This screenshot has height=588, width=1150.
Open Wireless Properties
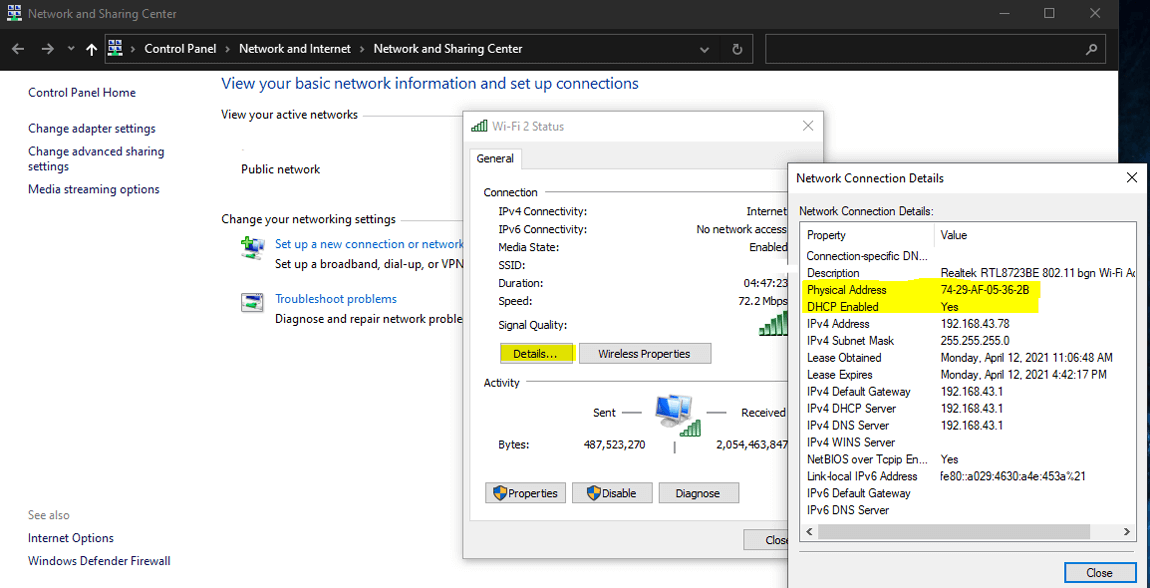pyautogui.click(x=645, y=354)
